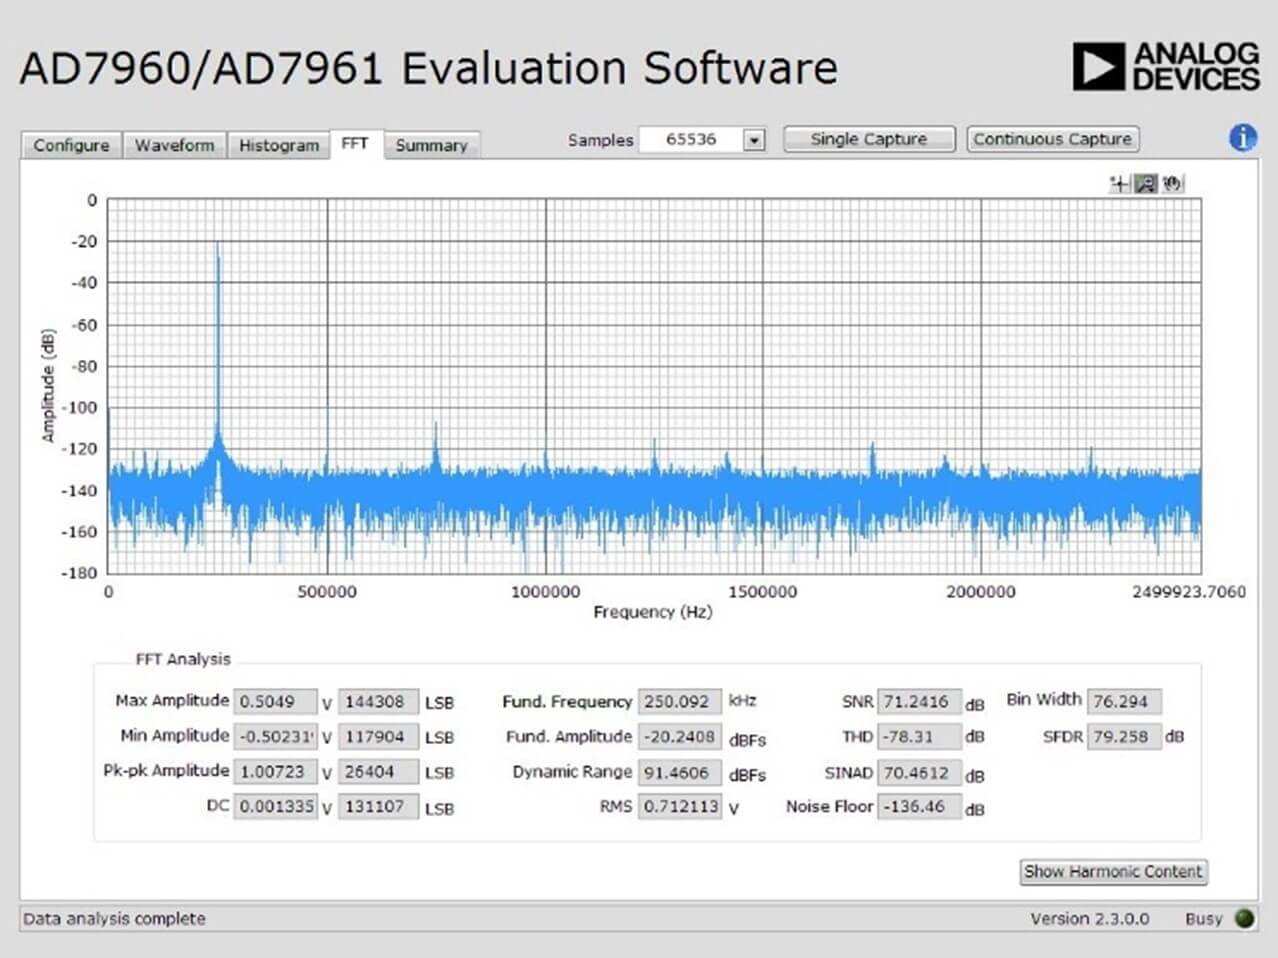Go to the Histogram tab
Image resolution: width=1278 pixels, height=958 pixels.
click(x=278, y=145)
